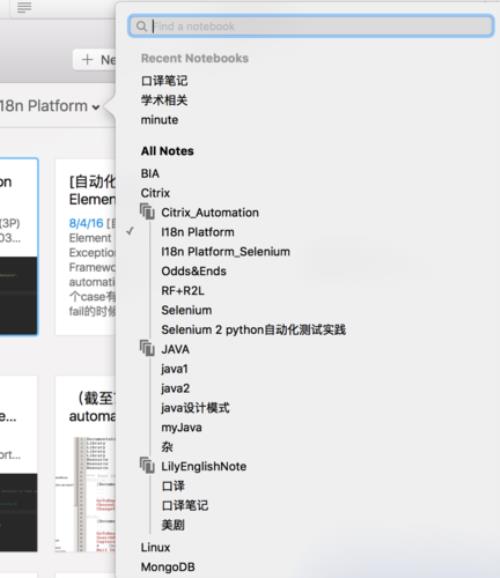This screenshot has height=578, width=500.
Task: Select the BIA notebook
Action: [150, 174]
